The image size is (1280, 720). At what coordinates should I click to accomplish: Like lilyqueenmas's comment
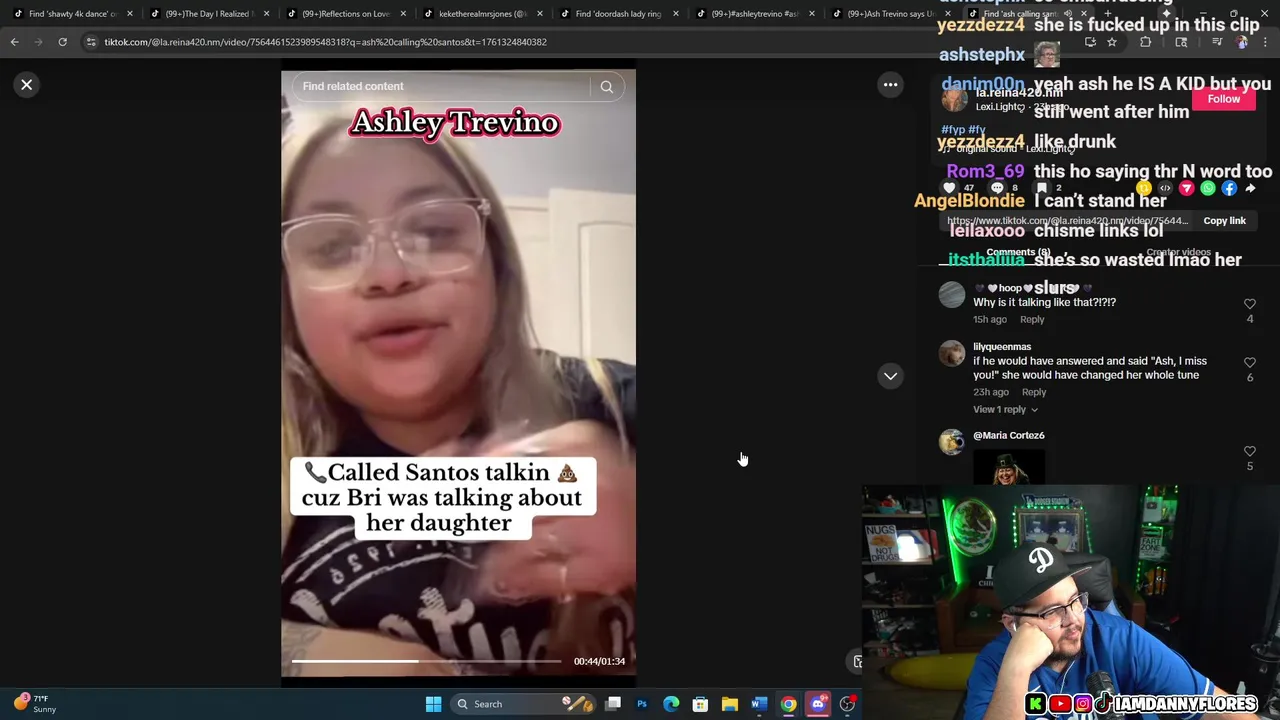1249,362
